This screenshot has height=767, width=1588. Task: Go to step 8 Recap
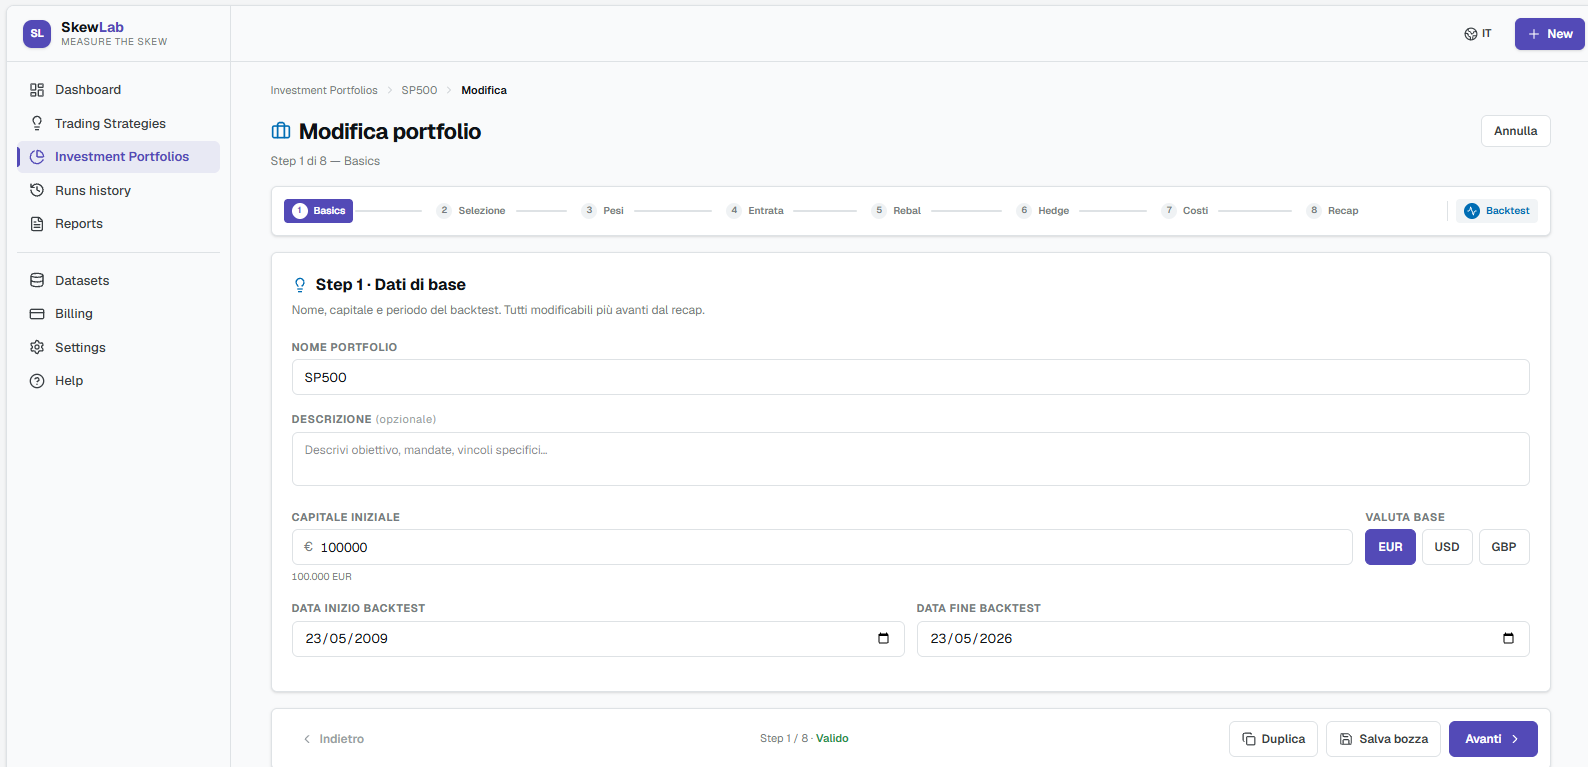click(x=1333, y=211)
